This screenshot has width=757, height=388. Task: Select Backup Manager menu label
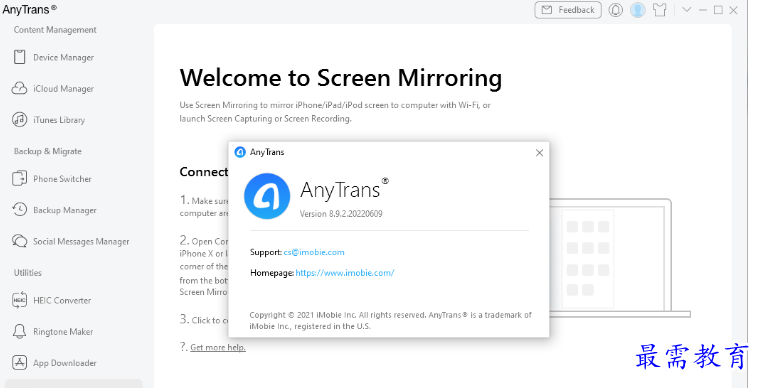pyautogui.click(x=65, y=210)
